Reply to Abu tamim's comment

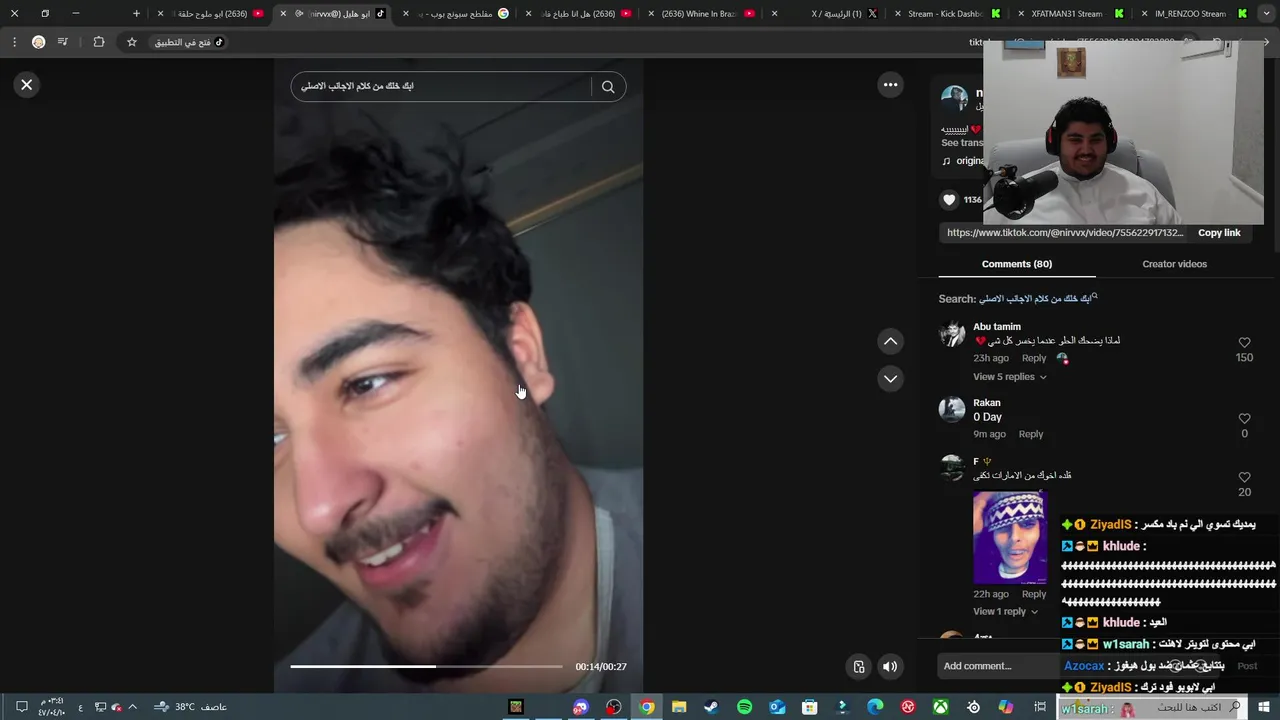1034,358
